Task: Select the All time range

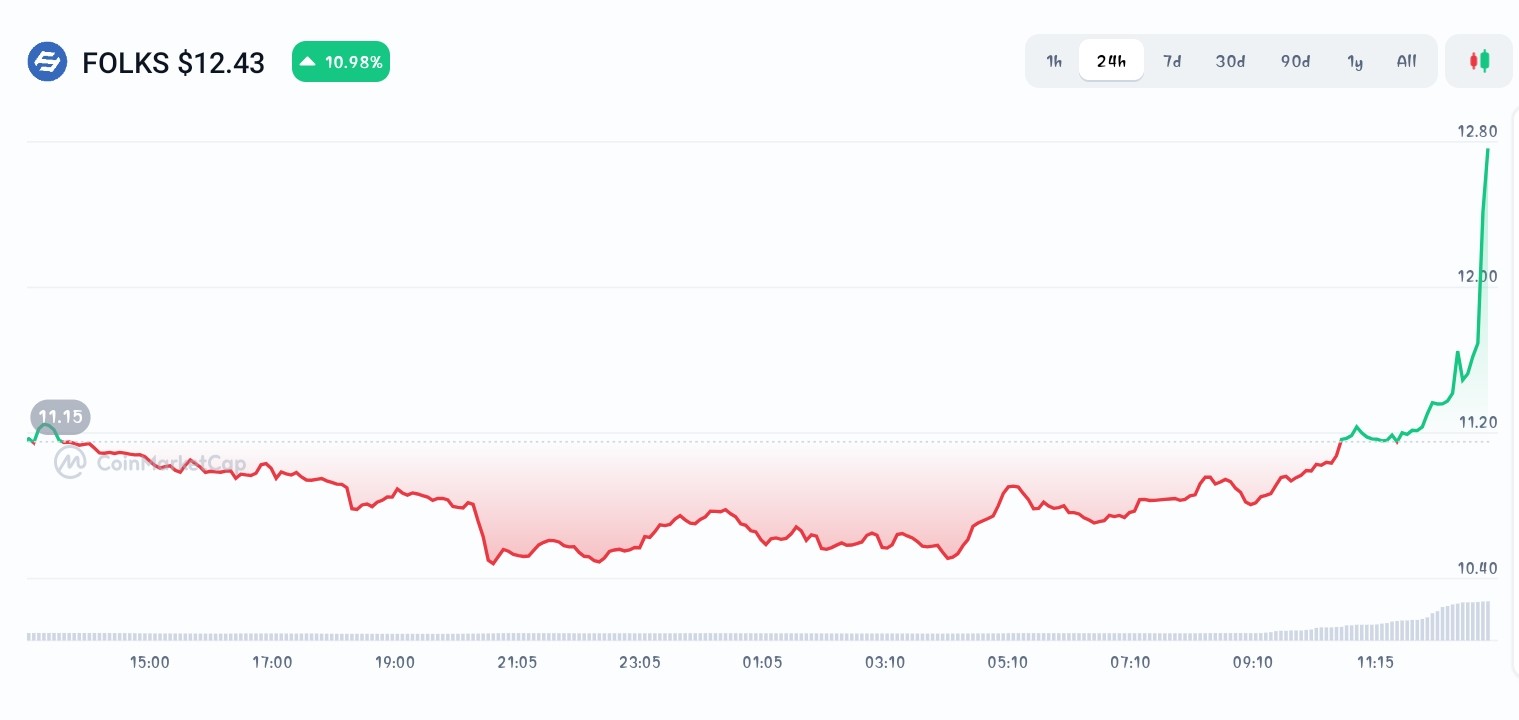Action: (x=1406, y=61)
